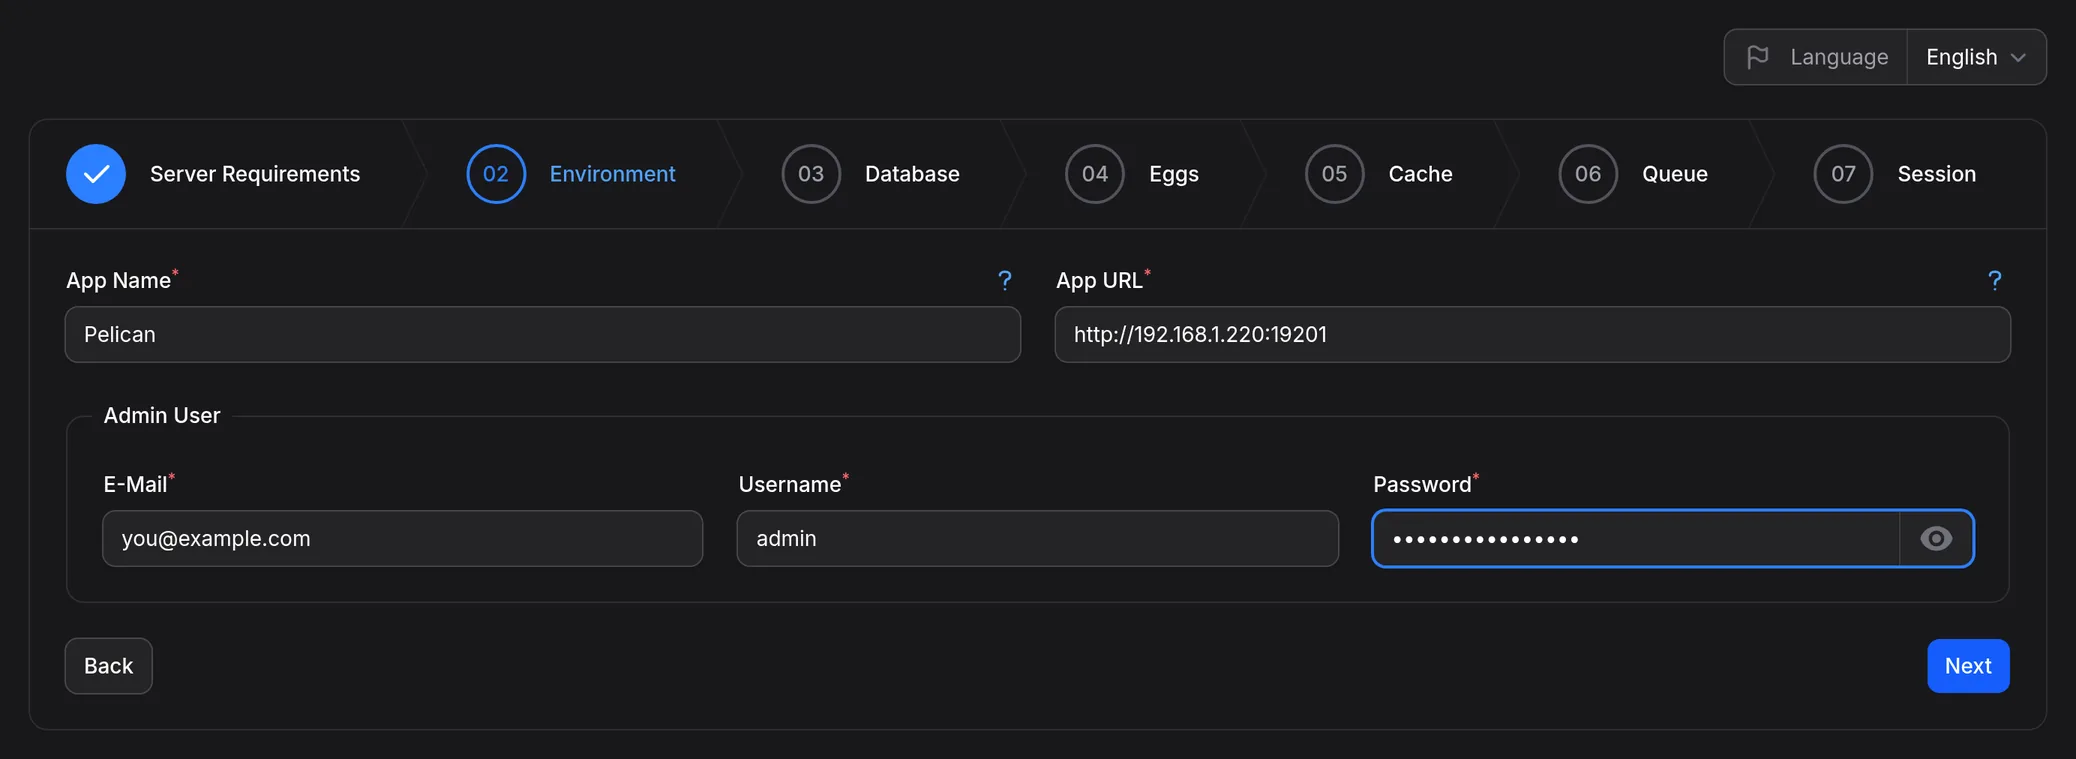Focus the App Name input field
This screenshot has width=2076, height=759.
(x=543, y=335)
